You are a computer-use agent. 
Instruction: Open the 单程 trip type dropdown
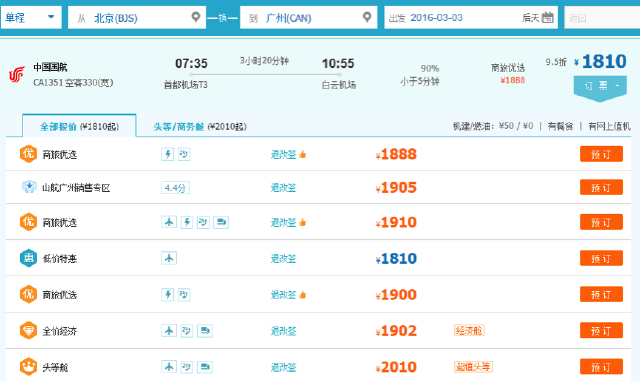pos(31,17)
